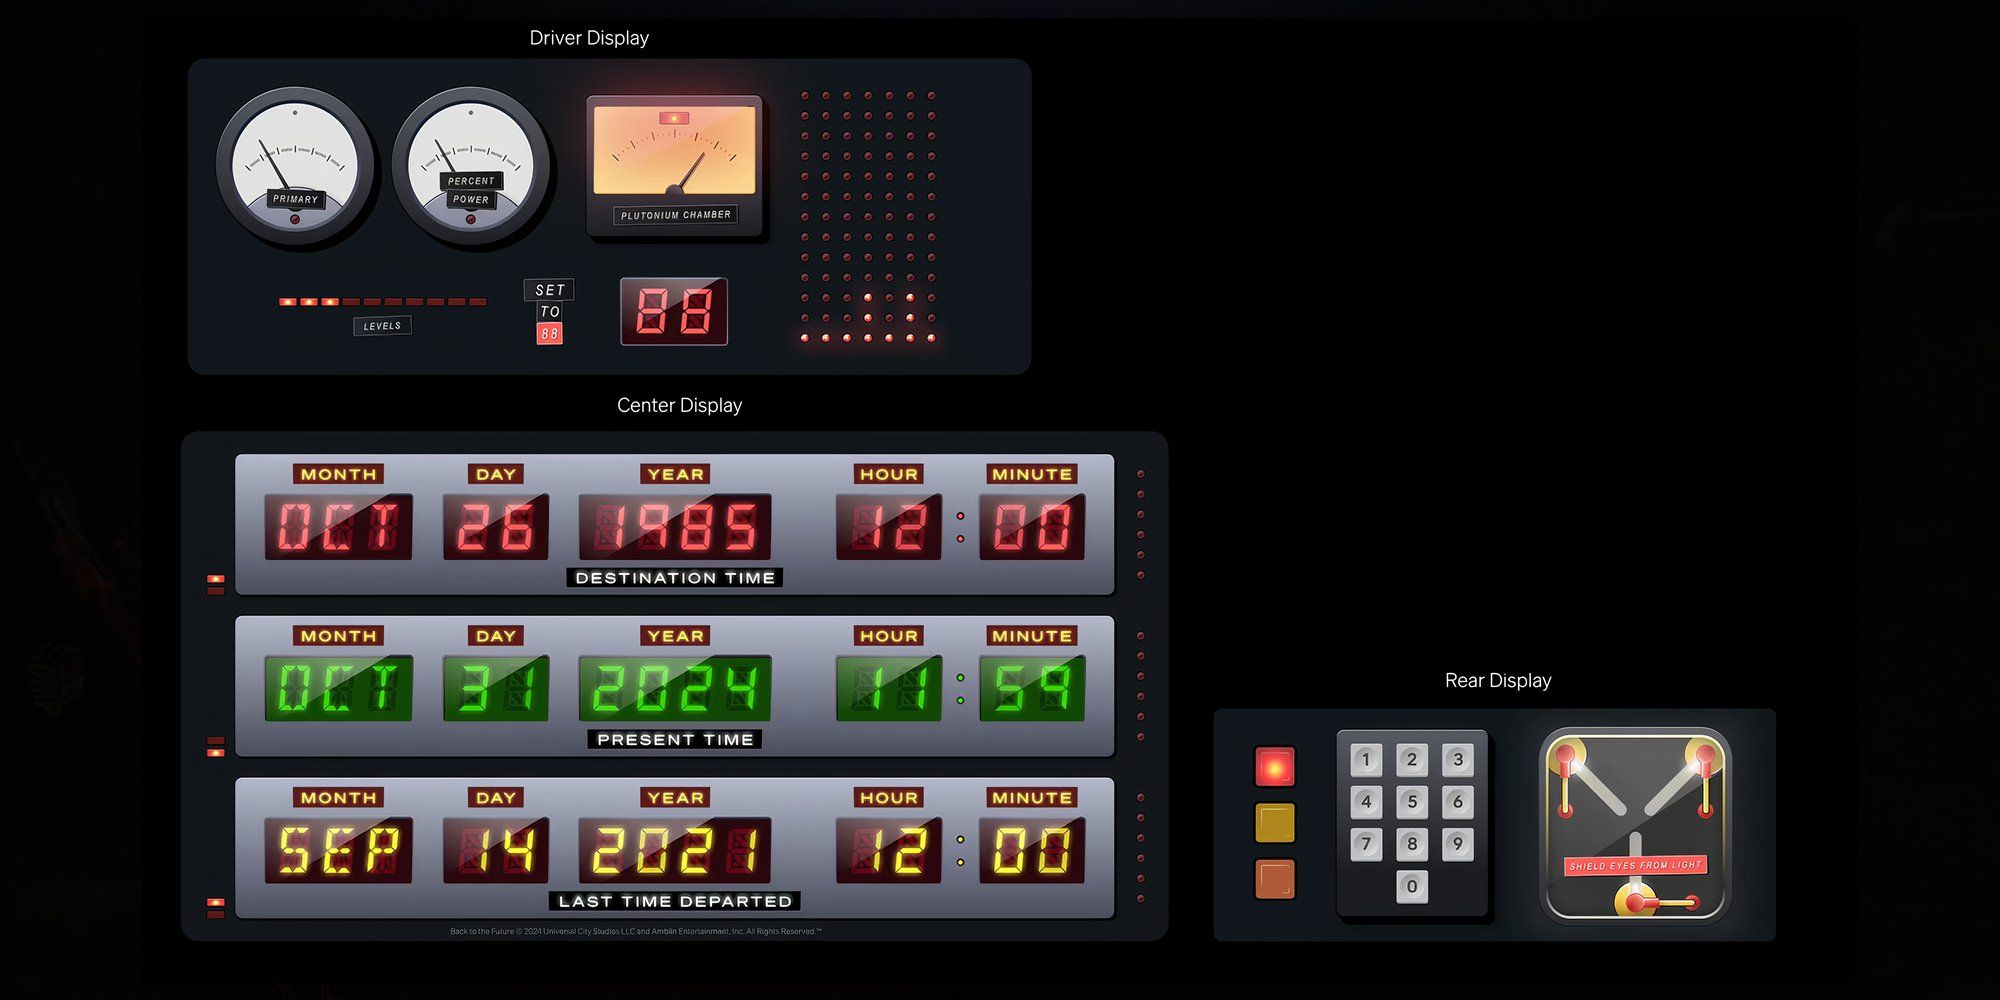The height and width of the screenshot is (1000, 2000).
Task: Click the red LED dot grid panel
Action: tap(868, 217)
